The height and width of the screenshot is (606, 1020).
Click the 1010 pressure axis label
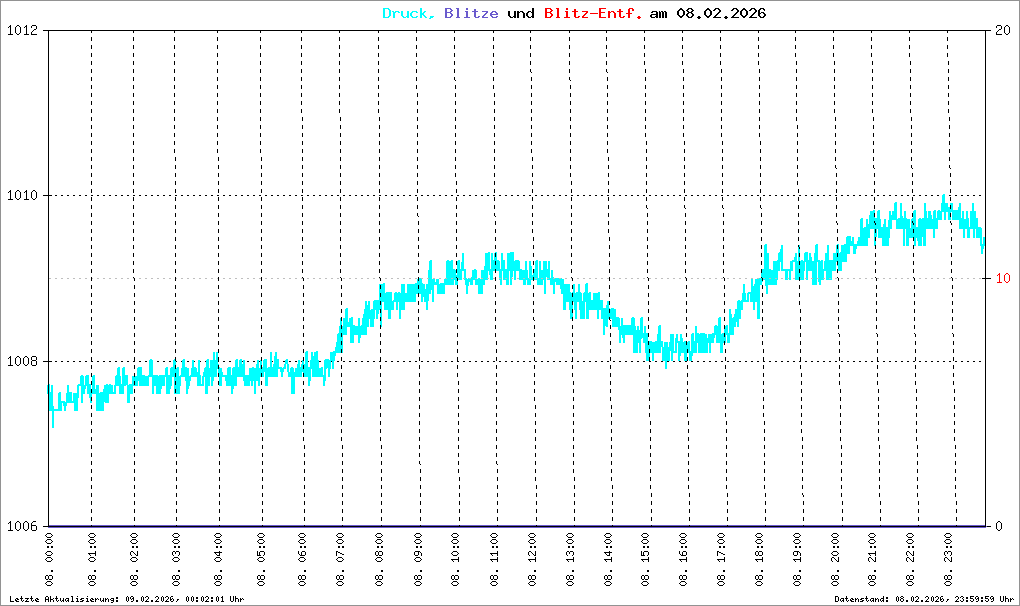22,195
